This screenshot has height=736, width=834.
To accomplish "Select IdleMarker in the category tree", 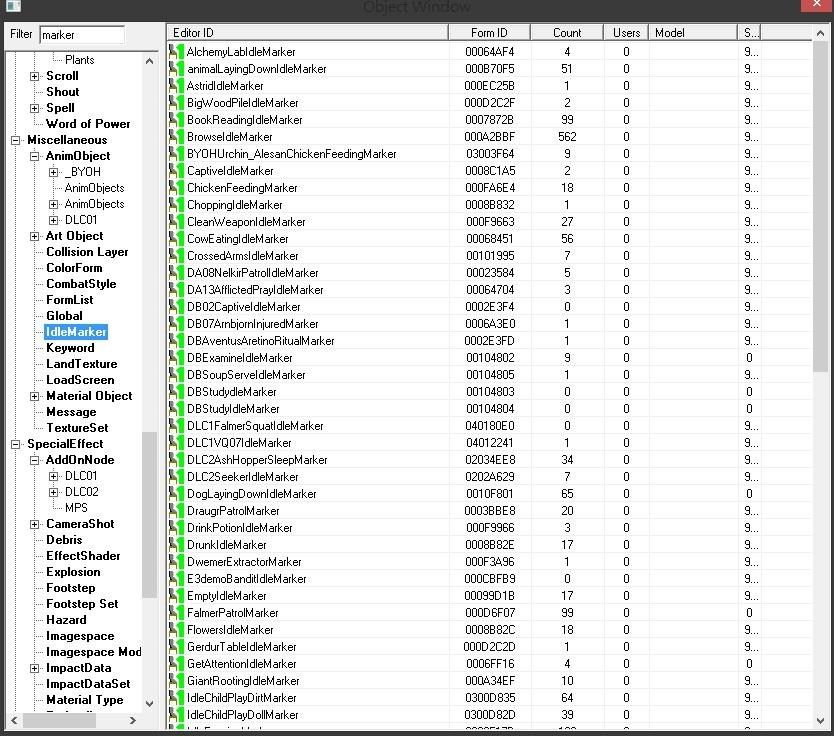I will point(76,332).
